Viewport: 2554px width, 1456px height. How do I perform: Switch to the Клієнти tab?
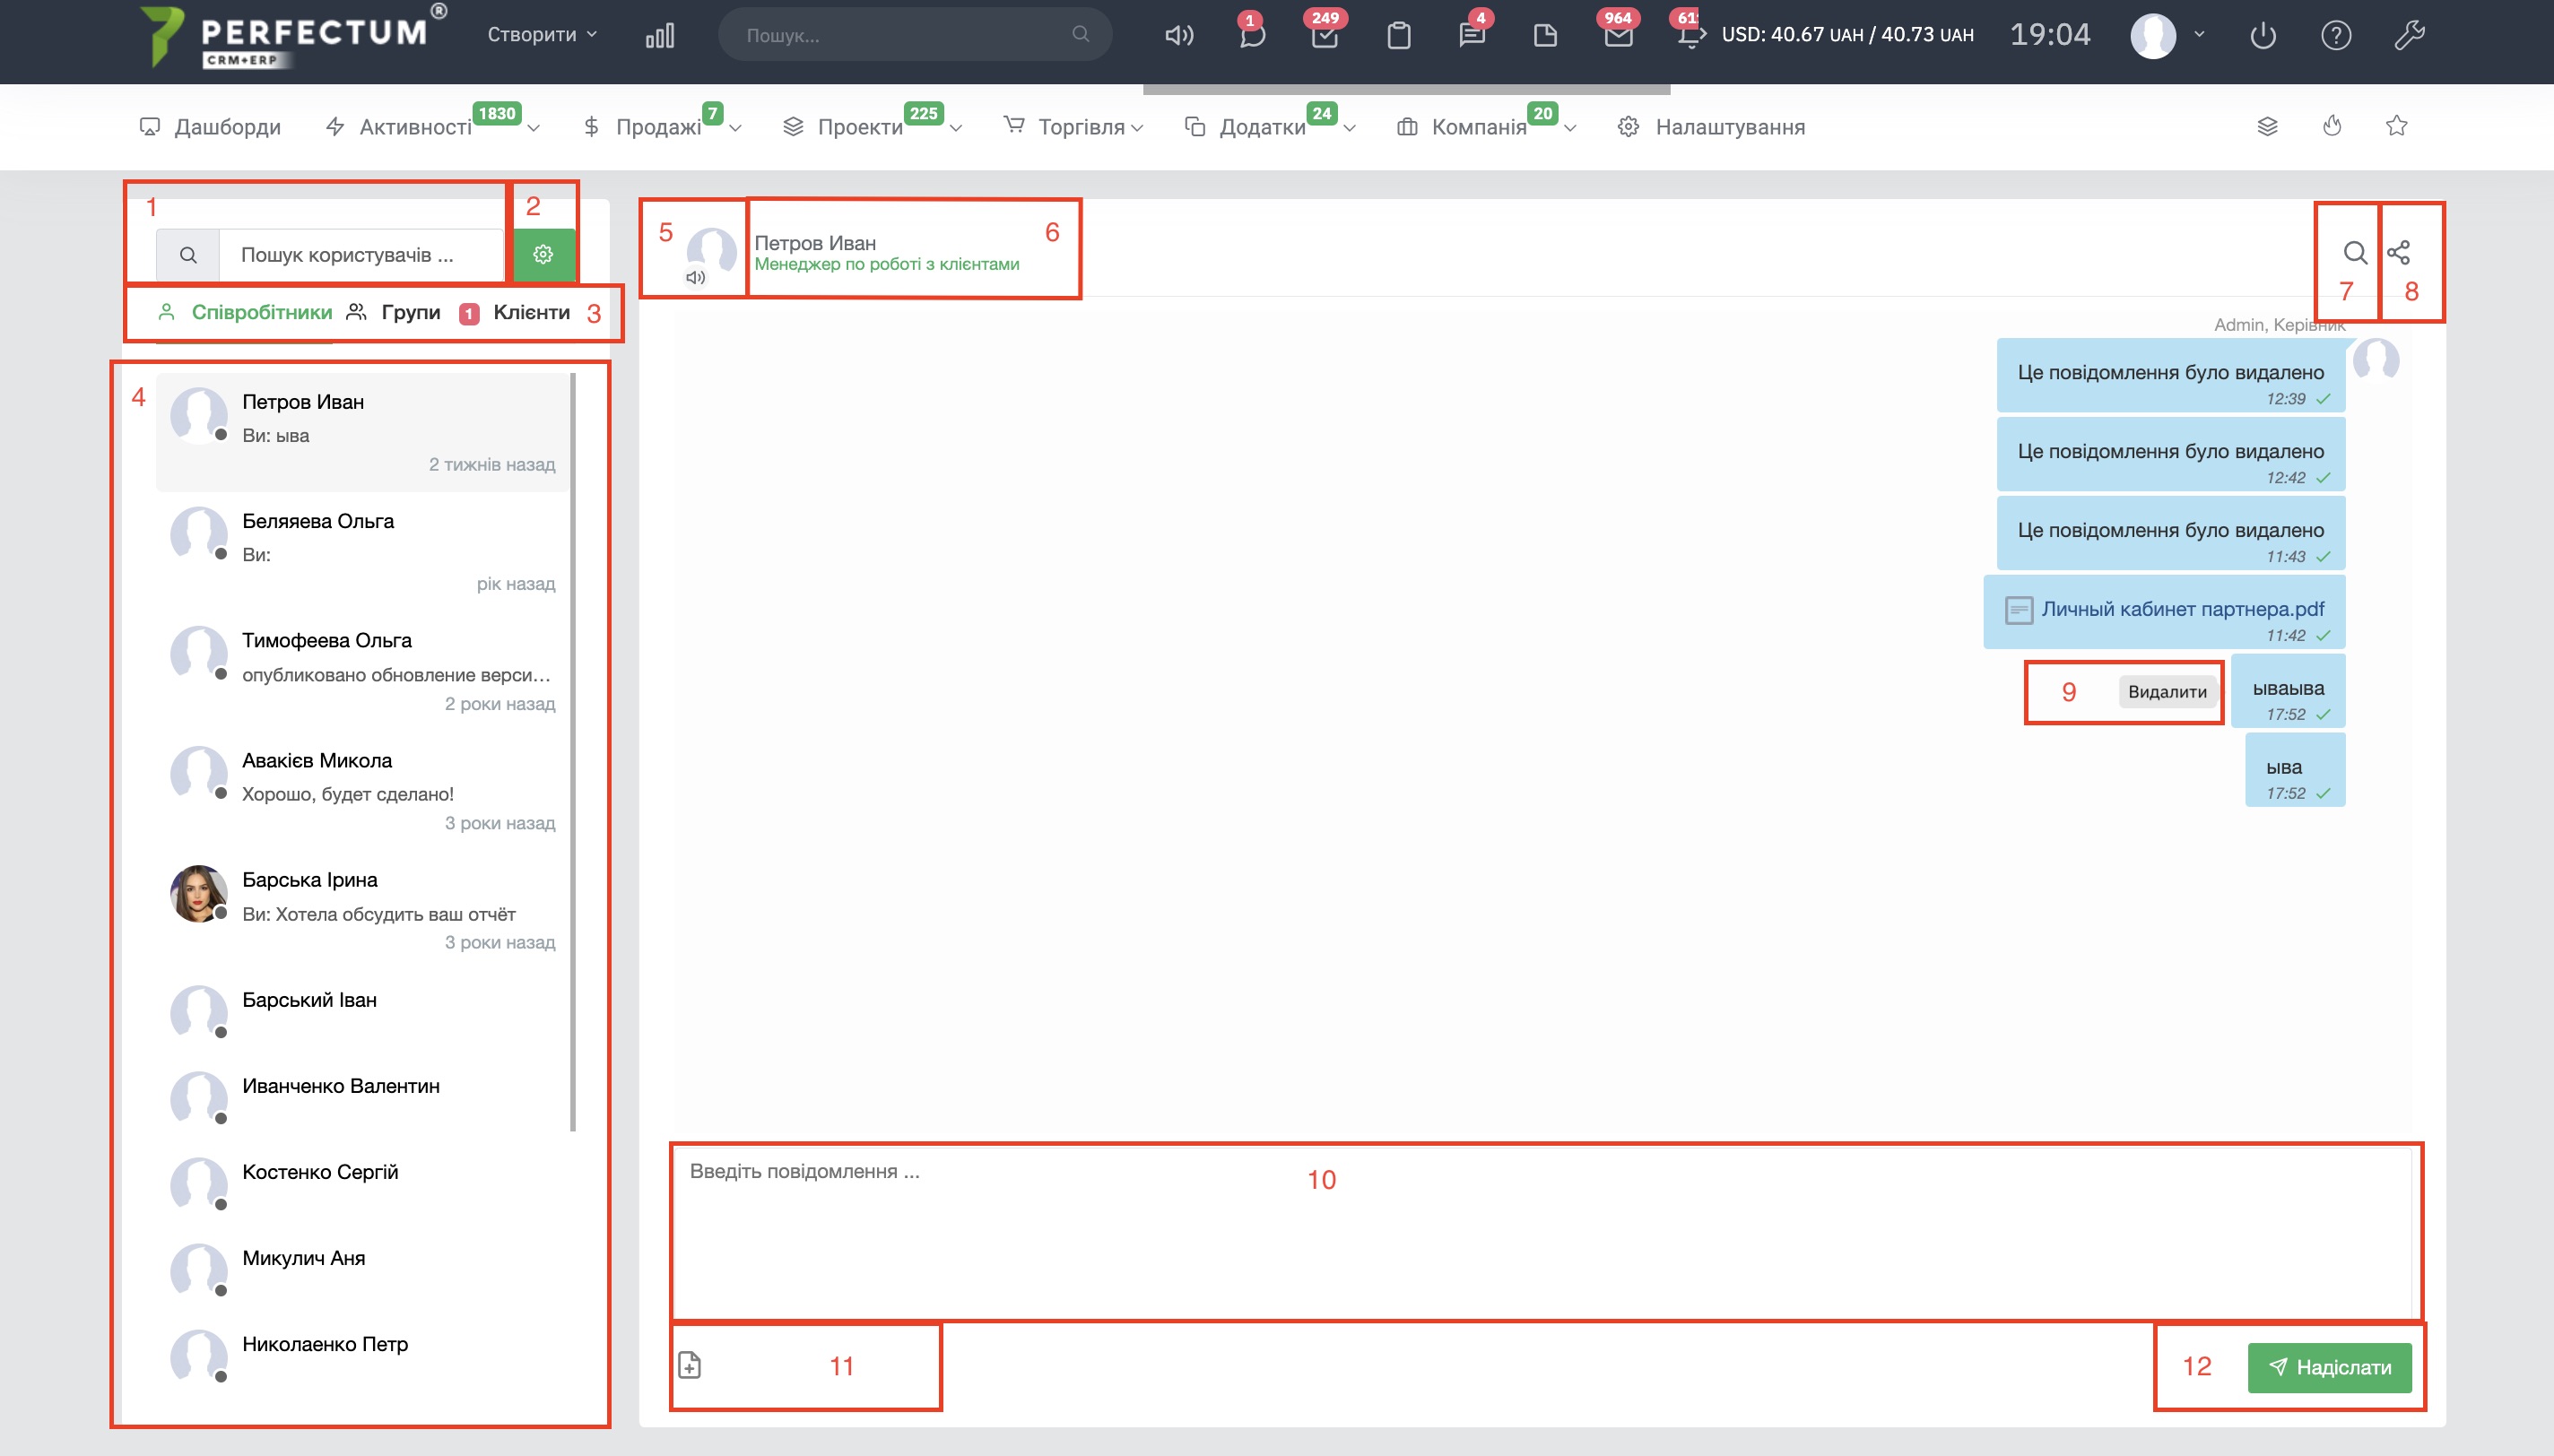pos(531,312)
